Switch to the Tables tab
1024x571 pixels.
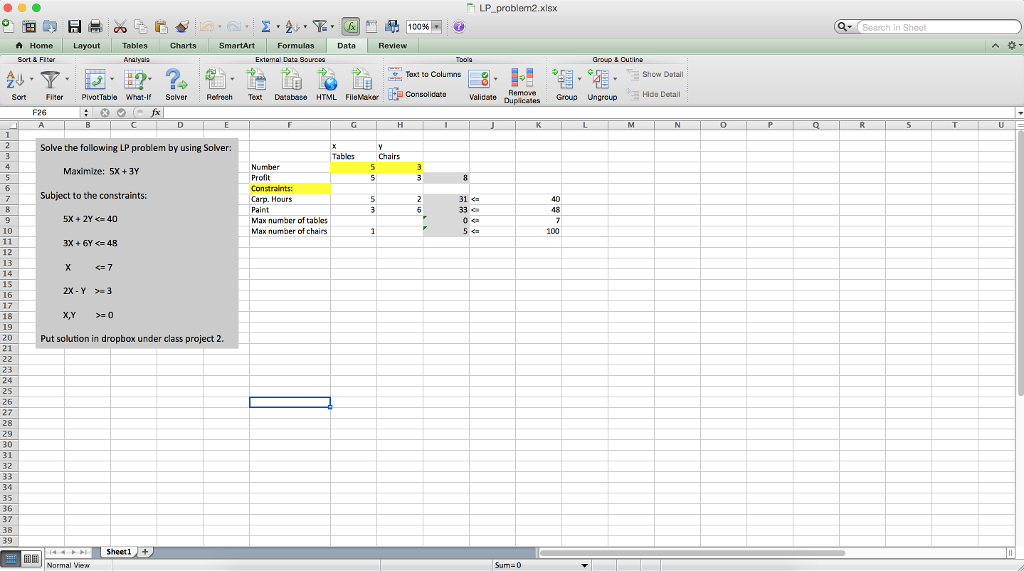click(135, 46)
